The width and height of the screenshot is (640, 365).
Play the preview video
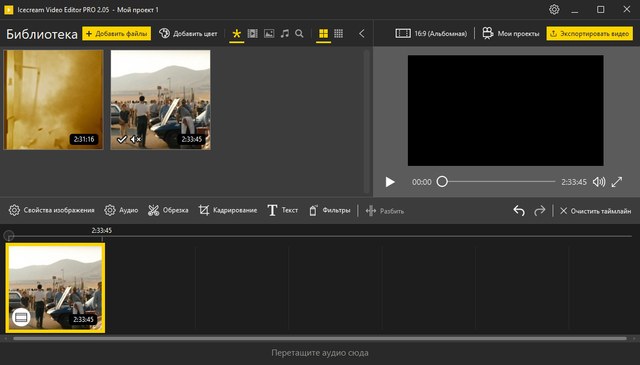(390, 182)
